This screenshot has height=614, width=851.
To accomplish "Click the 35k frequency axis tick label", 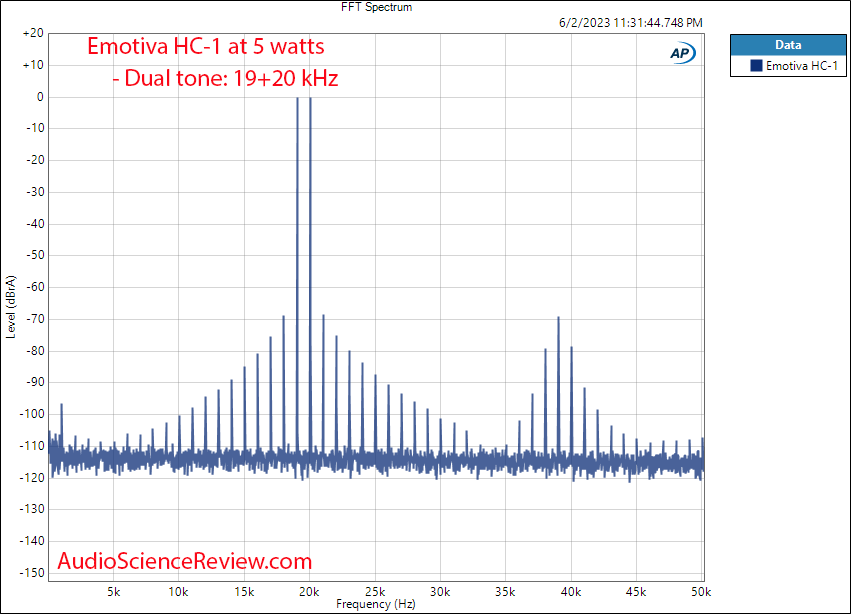I will (505, 592).
